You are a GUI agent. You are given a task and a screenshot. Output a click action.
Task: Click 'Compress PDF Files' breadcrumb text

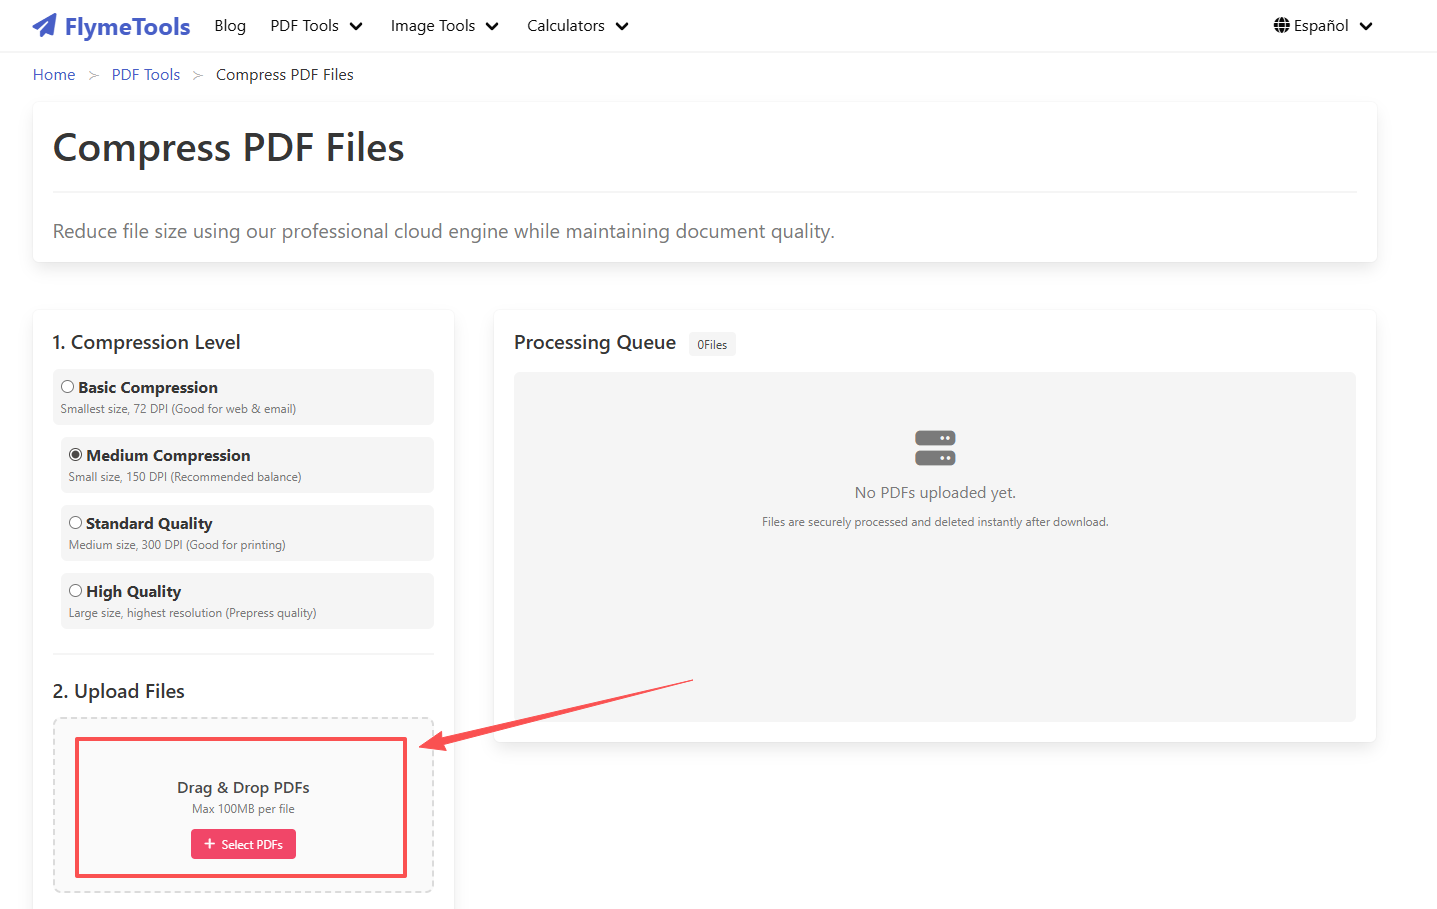285,75
